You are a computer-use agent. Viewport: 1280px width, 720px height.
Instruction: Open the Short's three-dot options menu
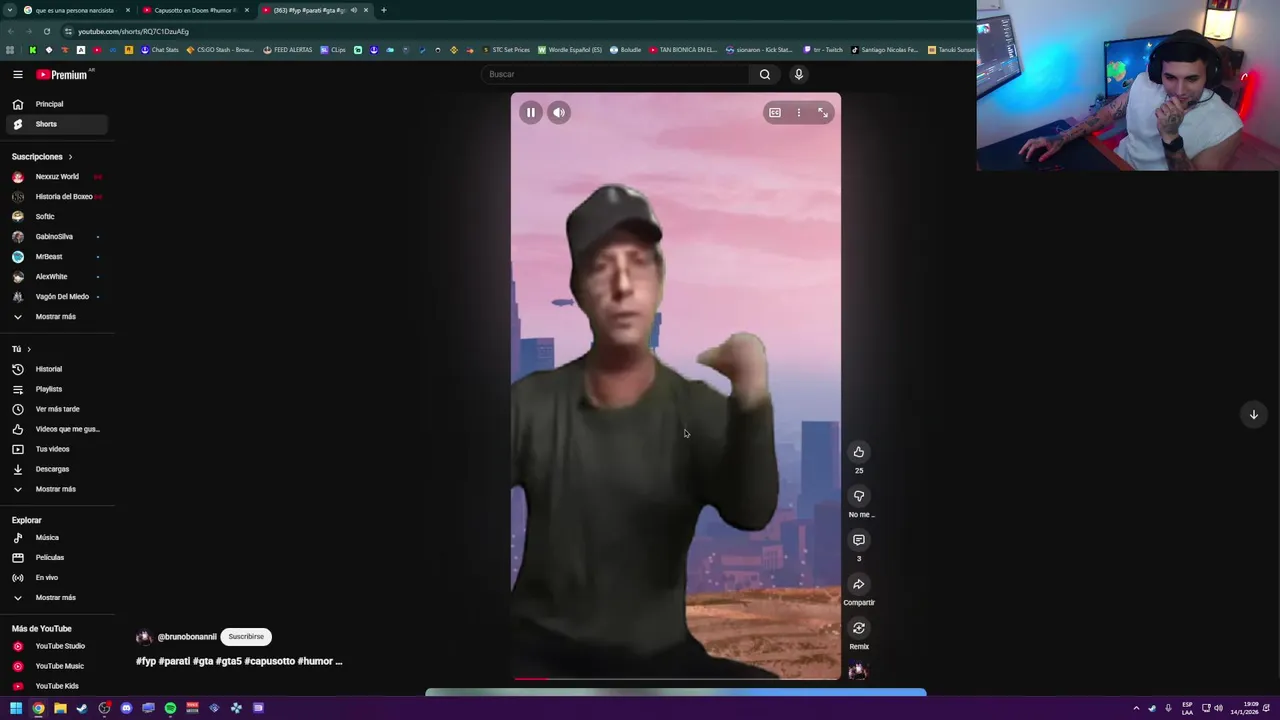coord(798,112)
